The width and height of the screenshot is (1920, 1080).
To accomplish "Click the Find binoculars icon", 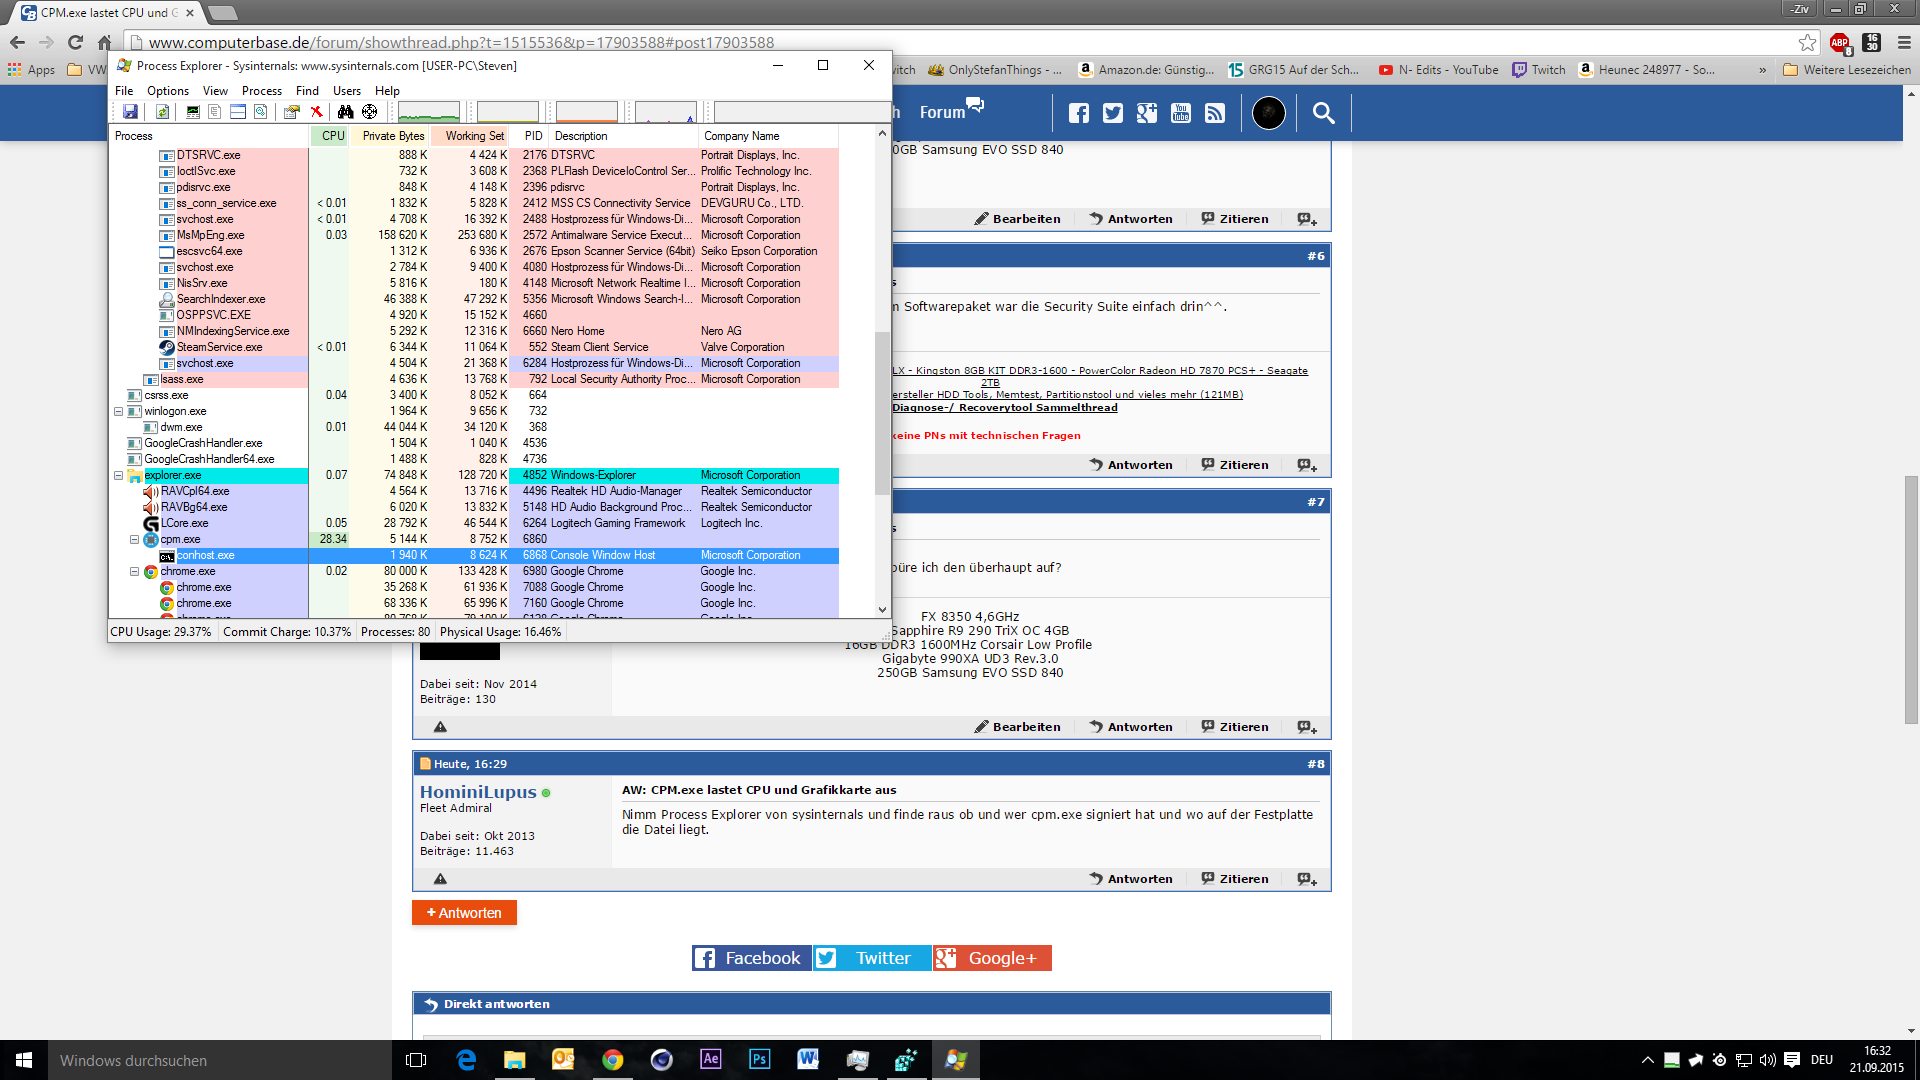I will 345,112.
